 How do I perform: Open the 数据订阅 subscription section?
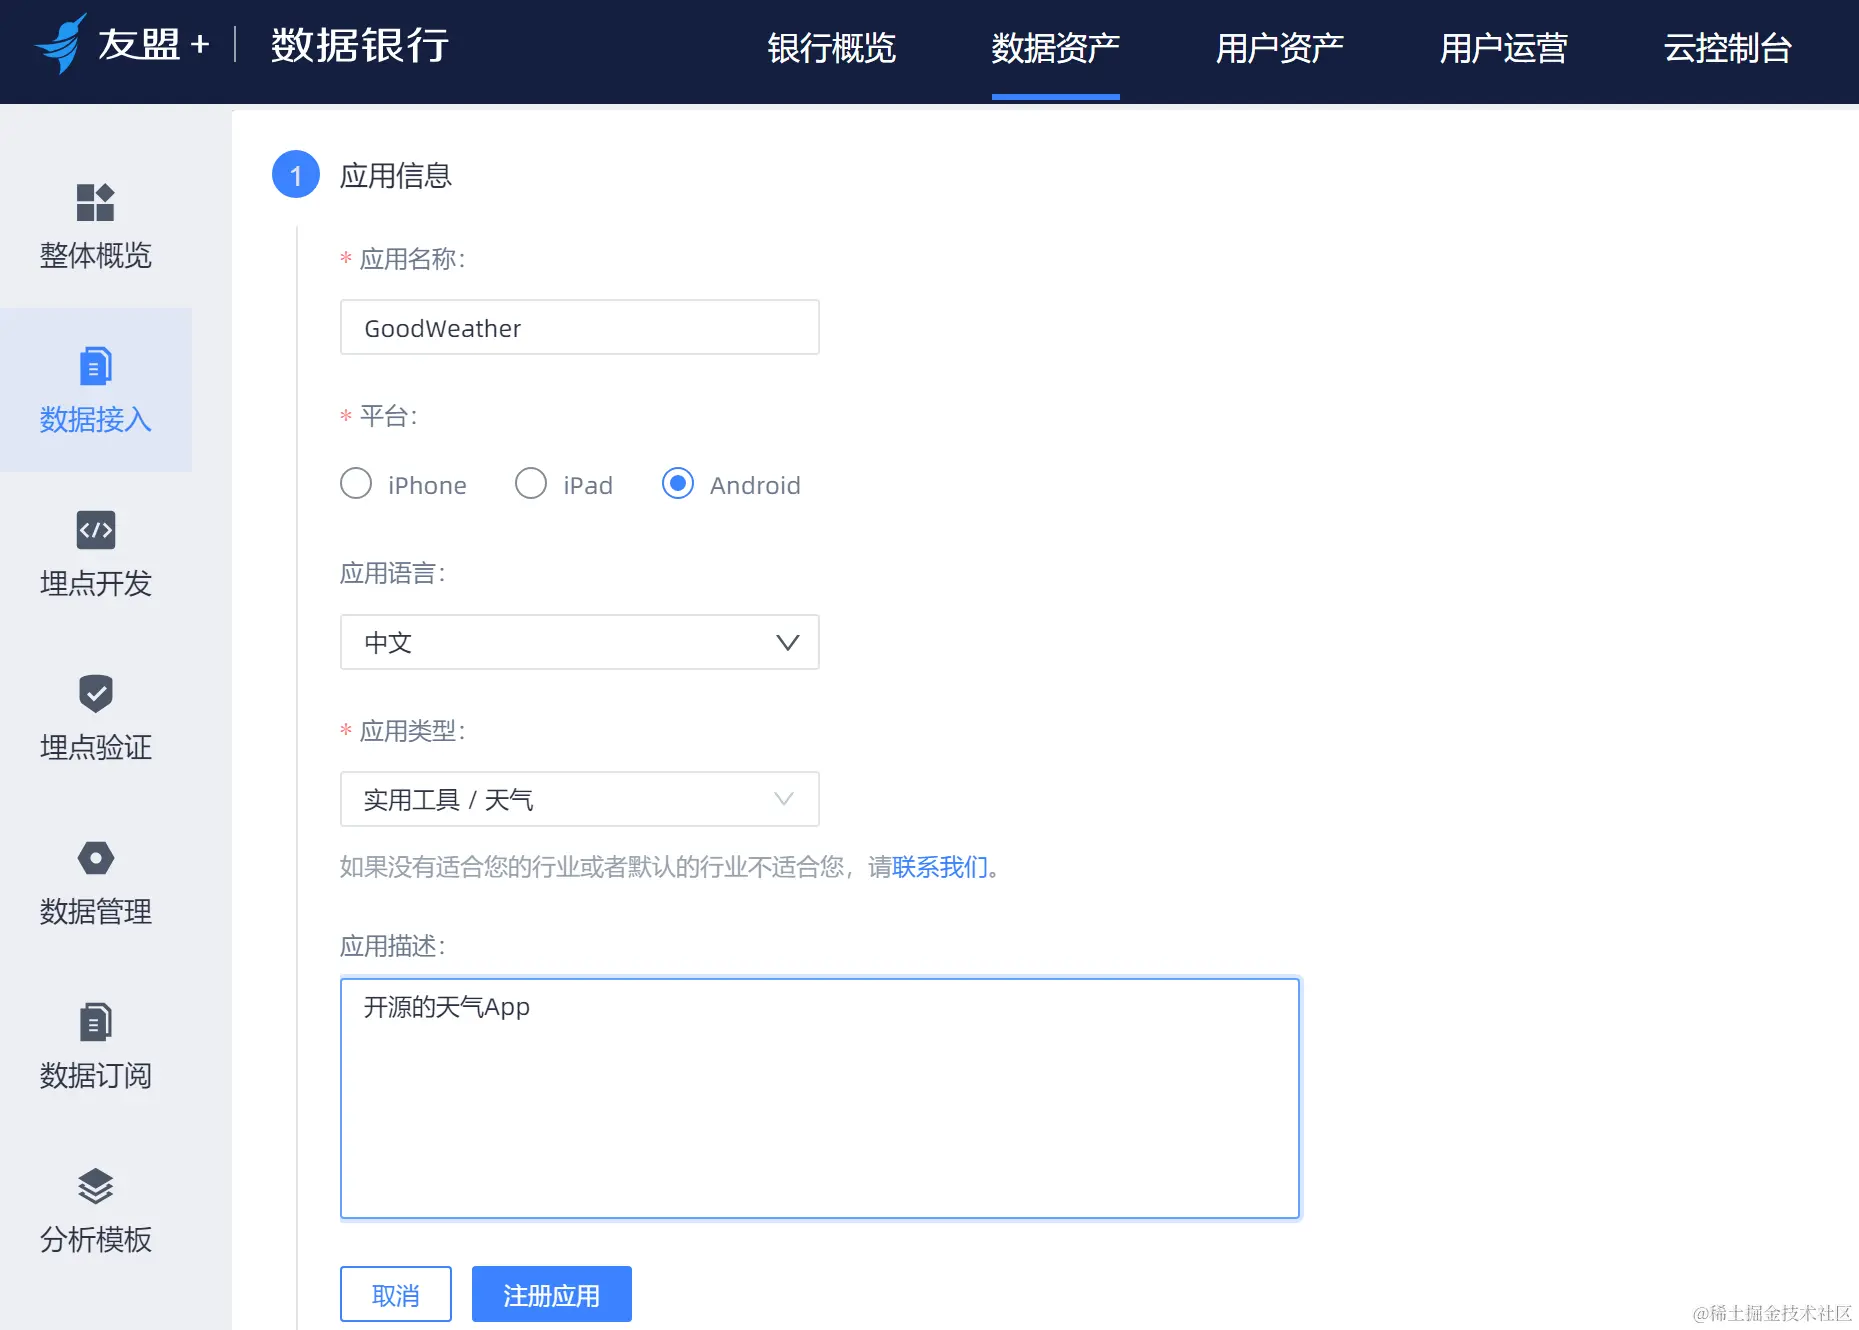[x=95, y=1048]
